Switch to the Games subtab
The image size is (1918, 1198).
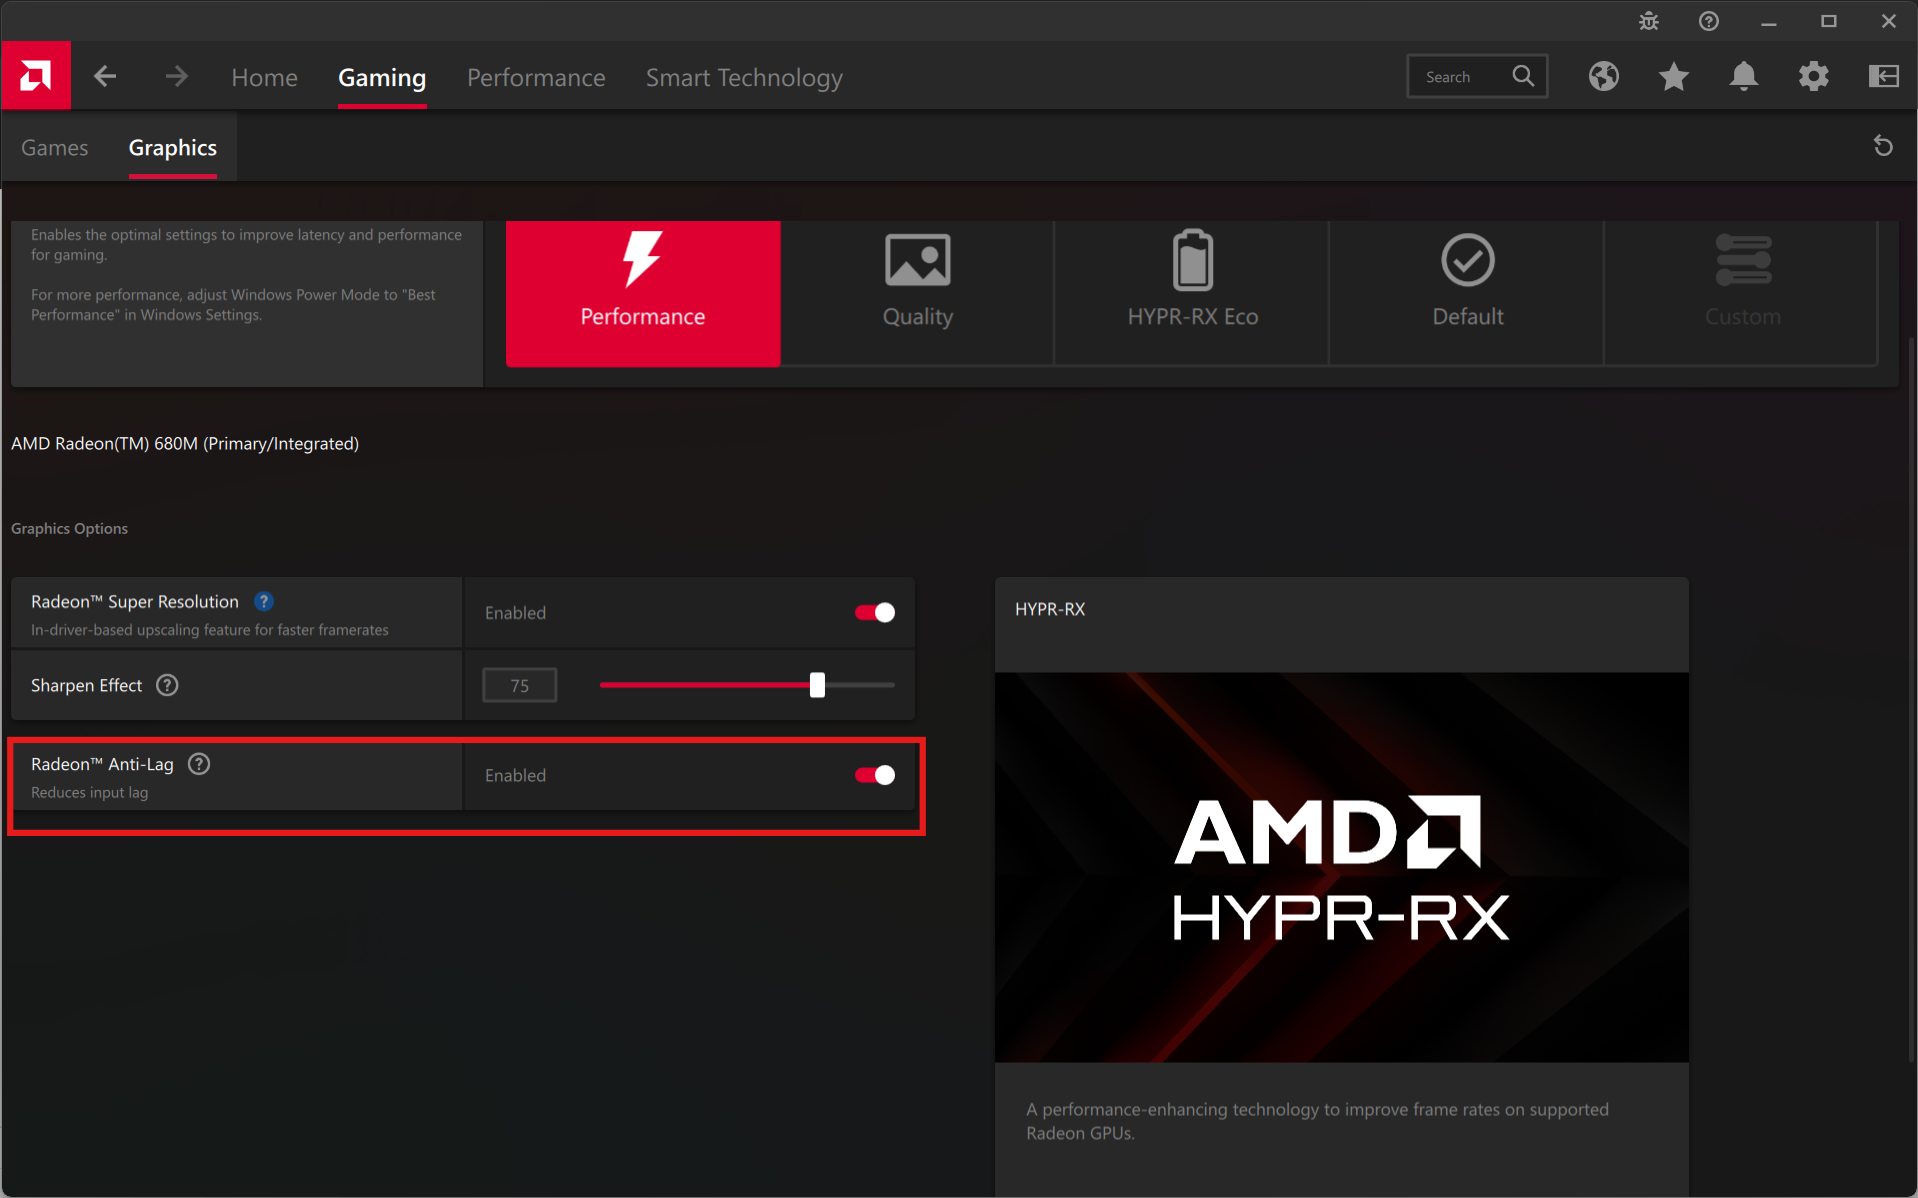point(55,147)
